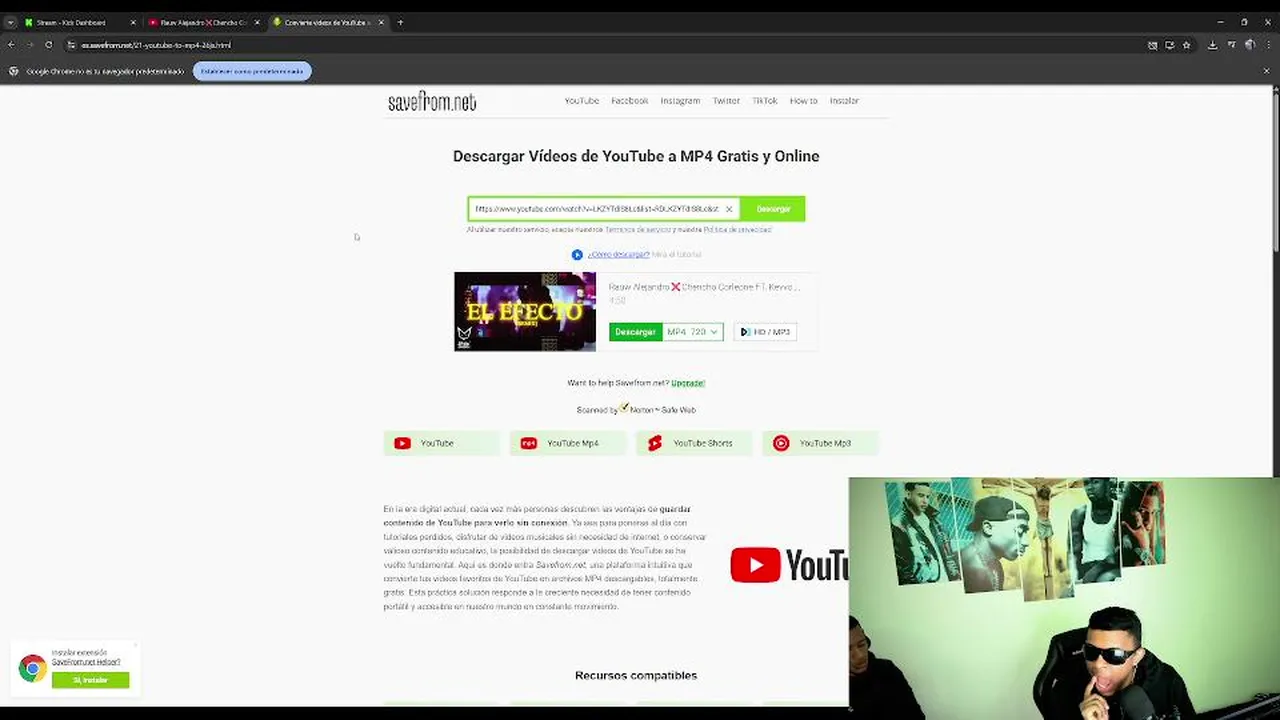Click the YouTube Shorts shortcut card
The image size is (1280, 720).
coord(693,443)
